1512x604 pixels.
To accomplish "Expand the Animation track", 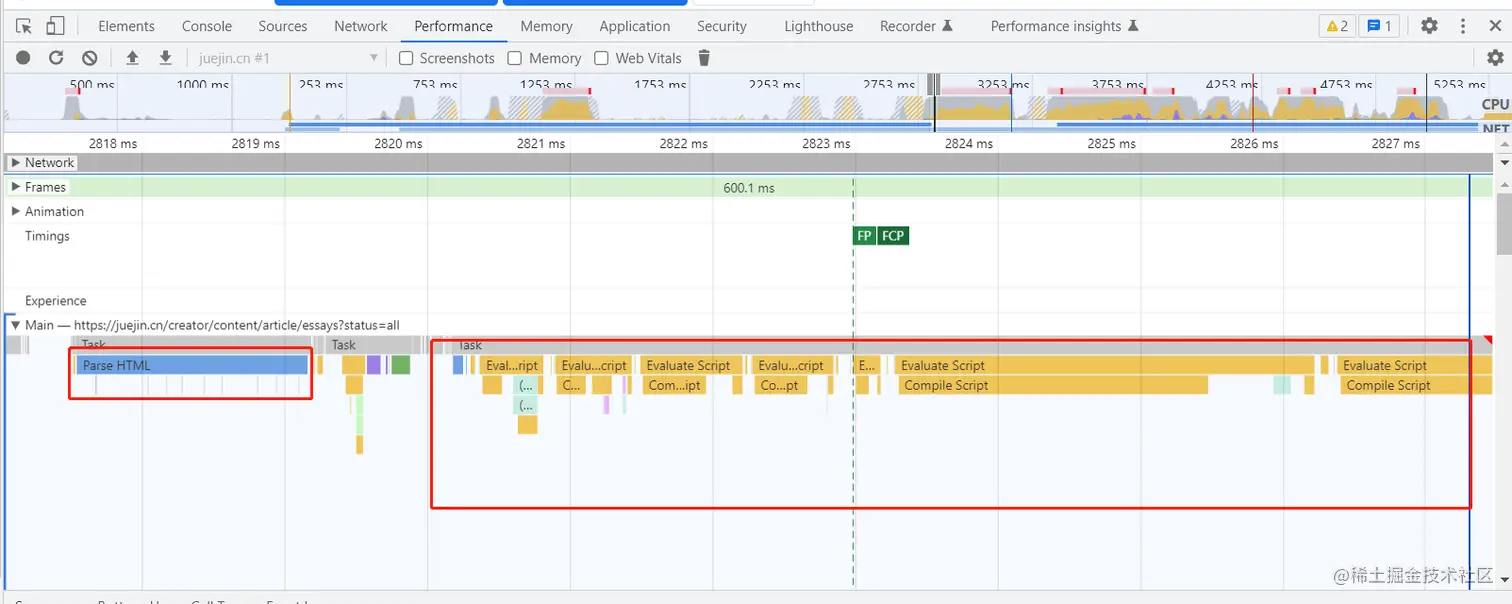I will pyautogui.click(x=16, y=211).
